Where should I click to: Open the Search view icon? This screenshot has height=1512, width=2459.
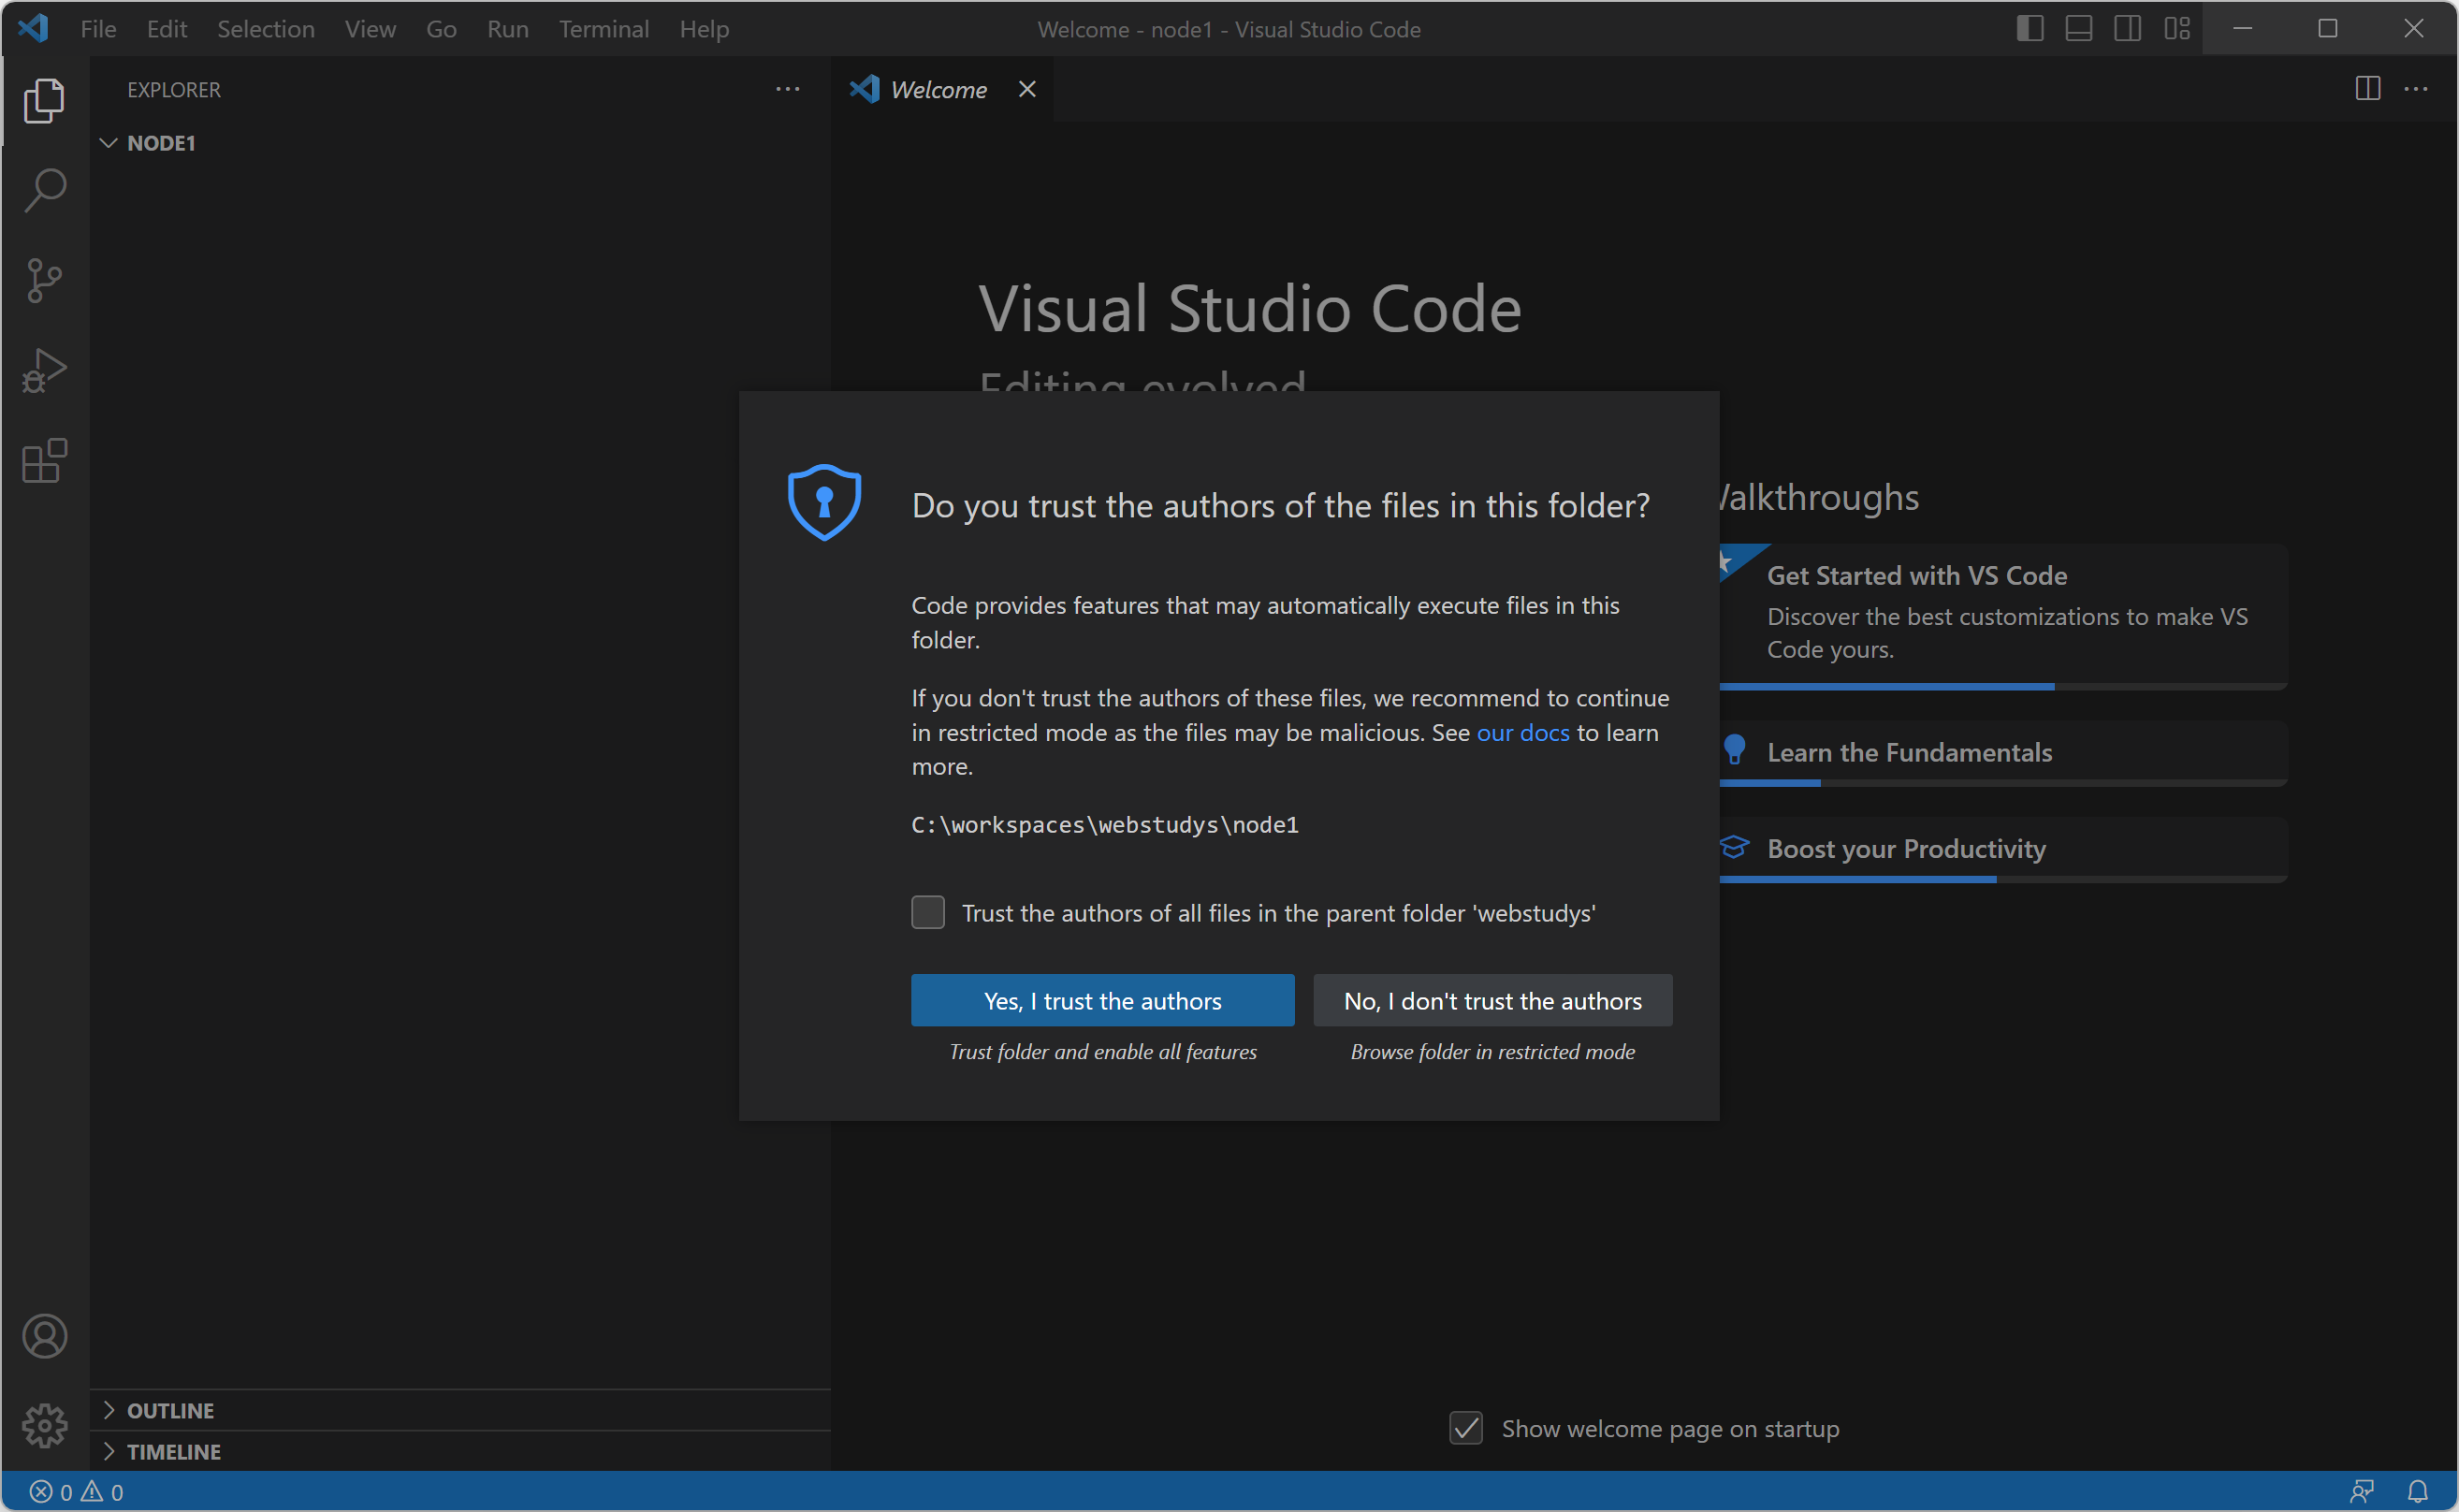pos(45,190)
